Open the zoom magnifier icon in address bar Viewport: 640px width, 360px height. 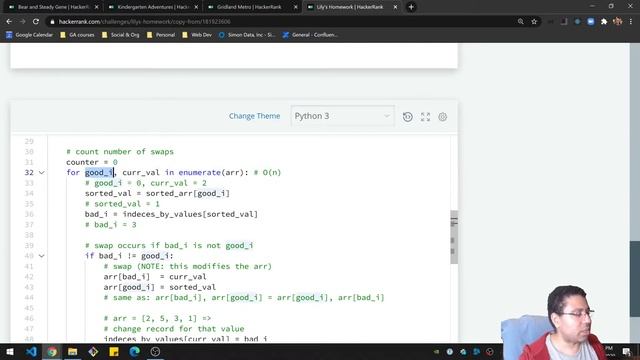pyautogui.click(x=520, y=22)
